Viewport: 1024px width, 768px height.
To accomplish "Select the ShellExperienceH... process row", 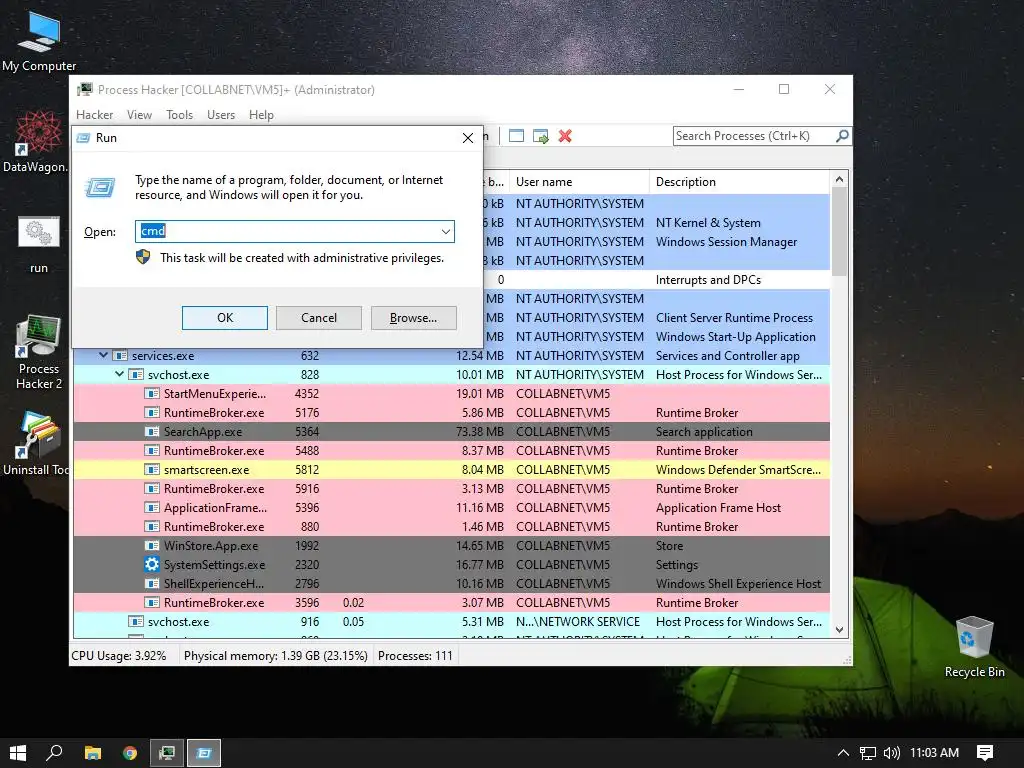I will [x=451, y=583].
